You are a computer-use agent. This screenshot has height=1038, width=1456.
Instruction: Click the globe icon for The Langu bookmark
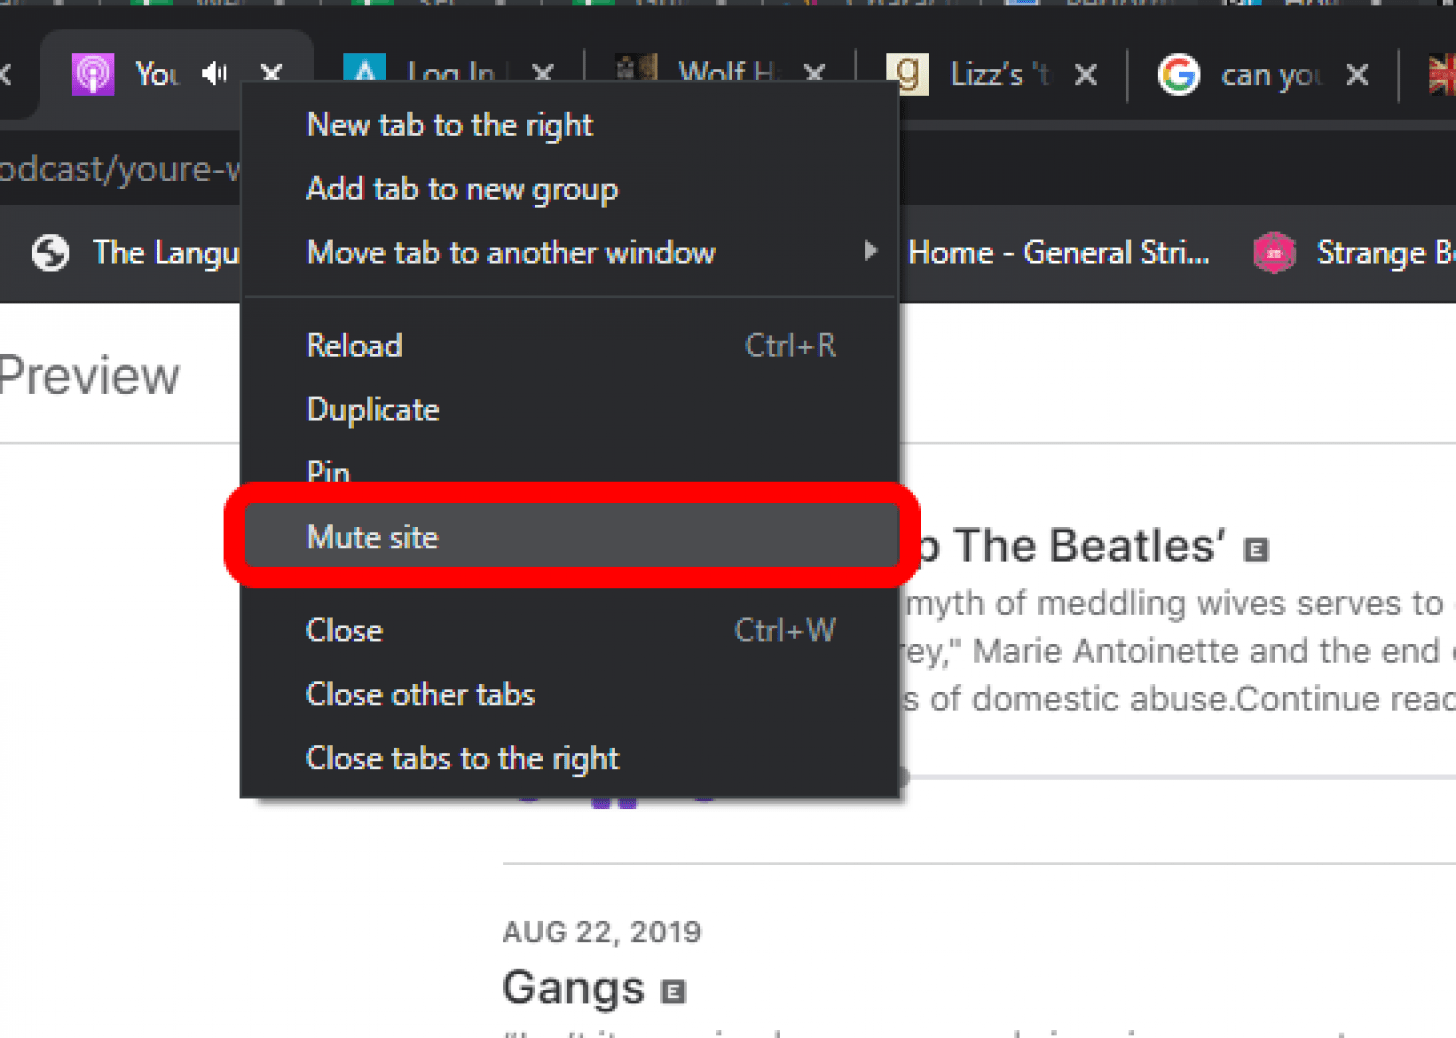[x=50, y=253]
